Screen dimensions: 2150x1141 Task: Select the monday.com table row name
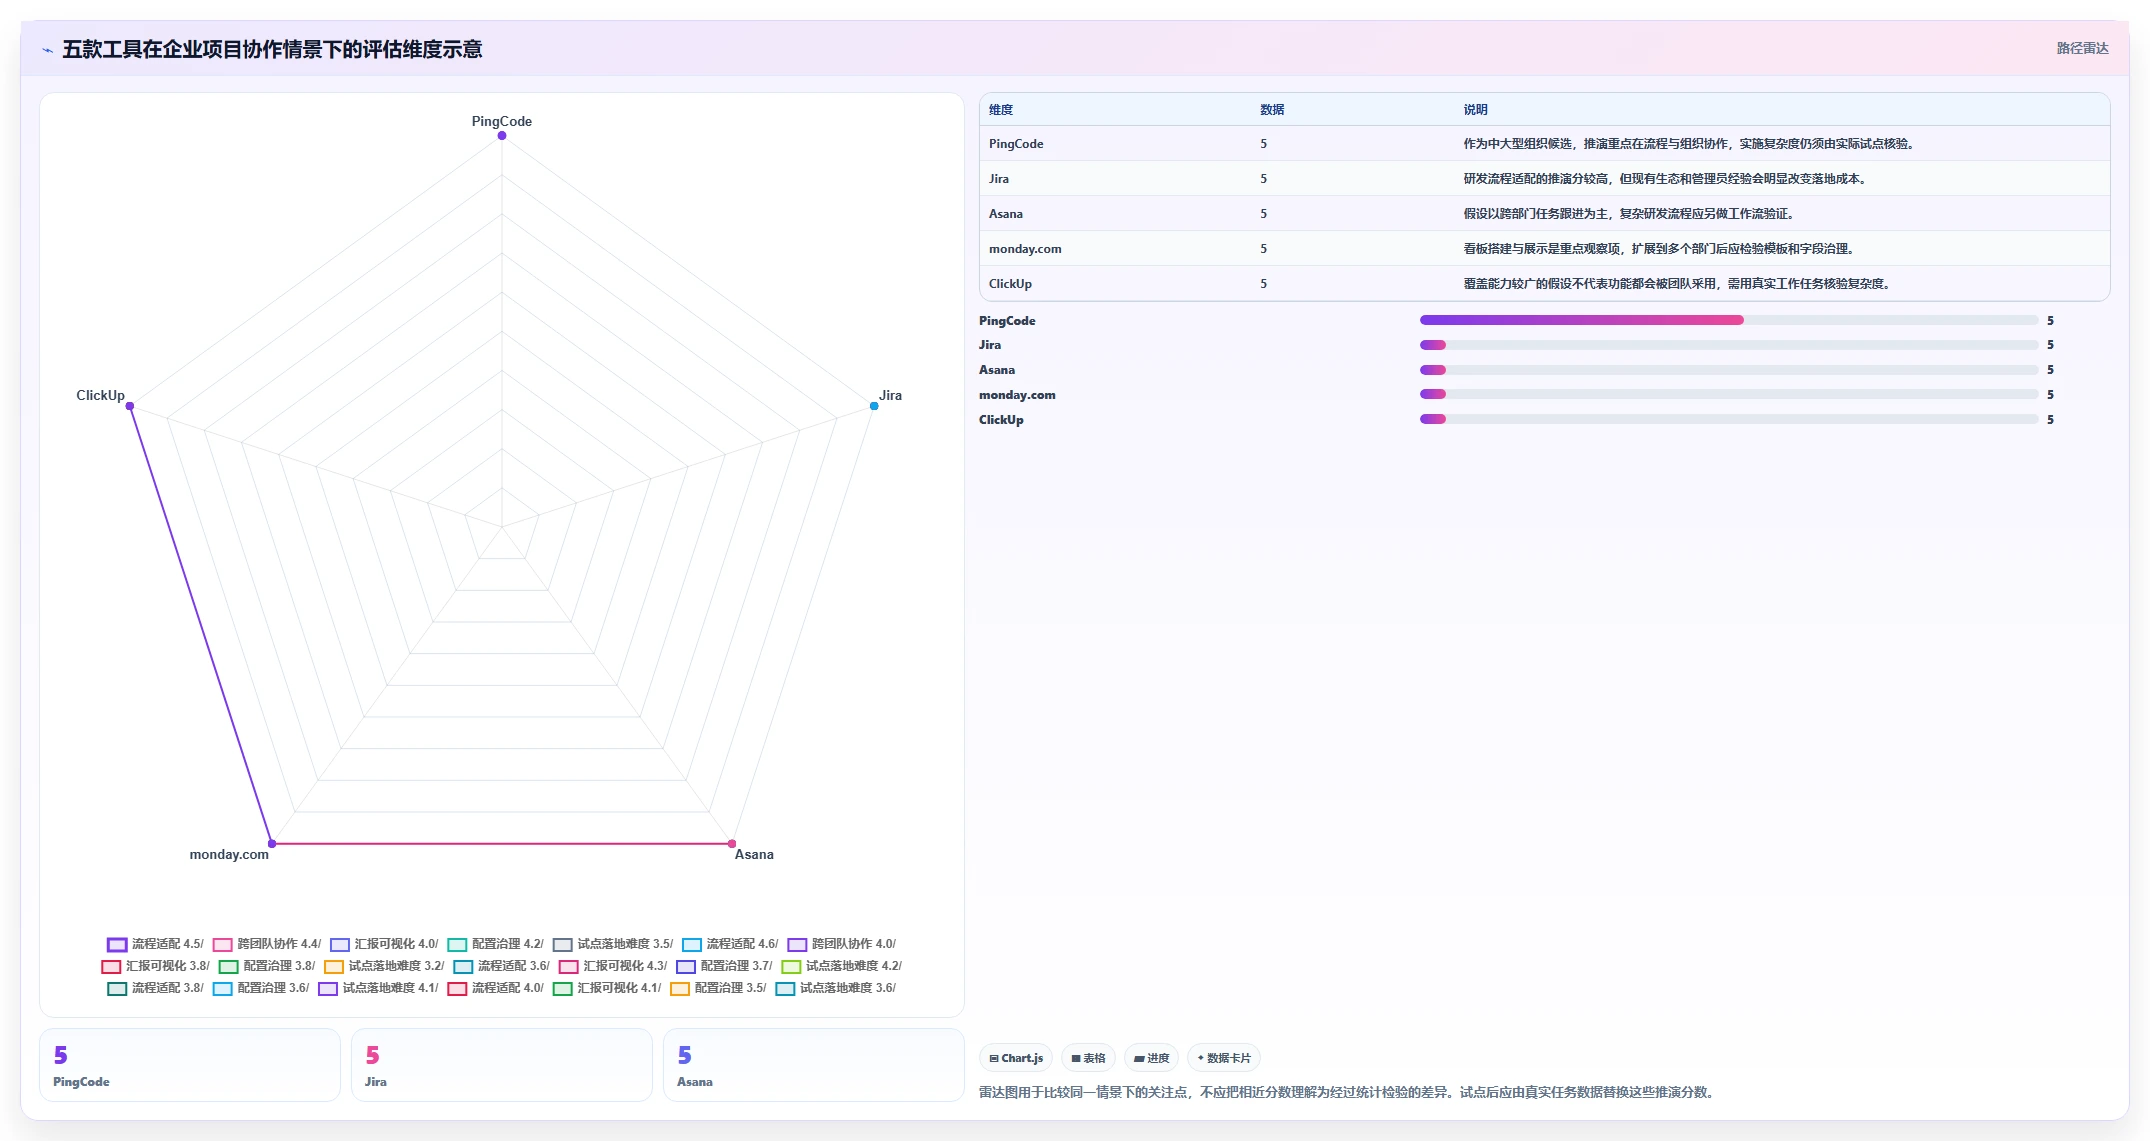pos(1025,249)
